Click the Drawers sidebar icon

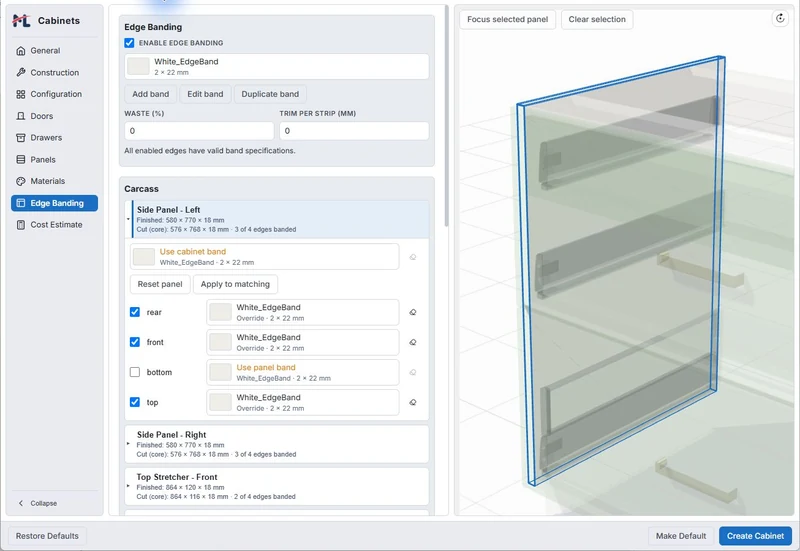(x=20, y=138)
